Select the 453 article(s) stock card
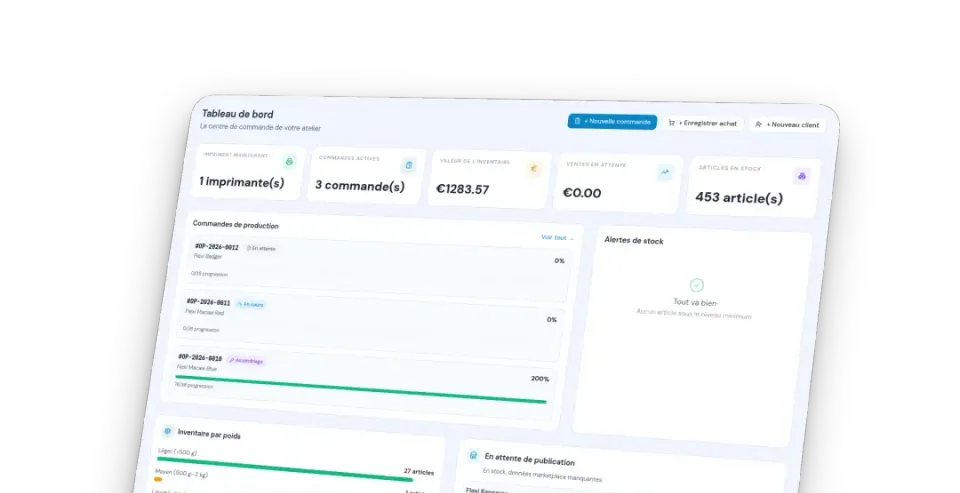The height and width of the screenshot is (493, 960). [753, 187]
